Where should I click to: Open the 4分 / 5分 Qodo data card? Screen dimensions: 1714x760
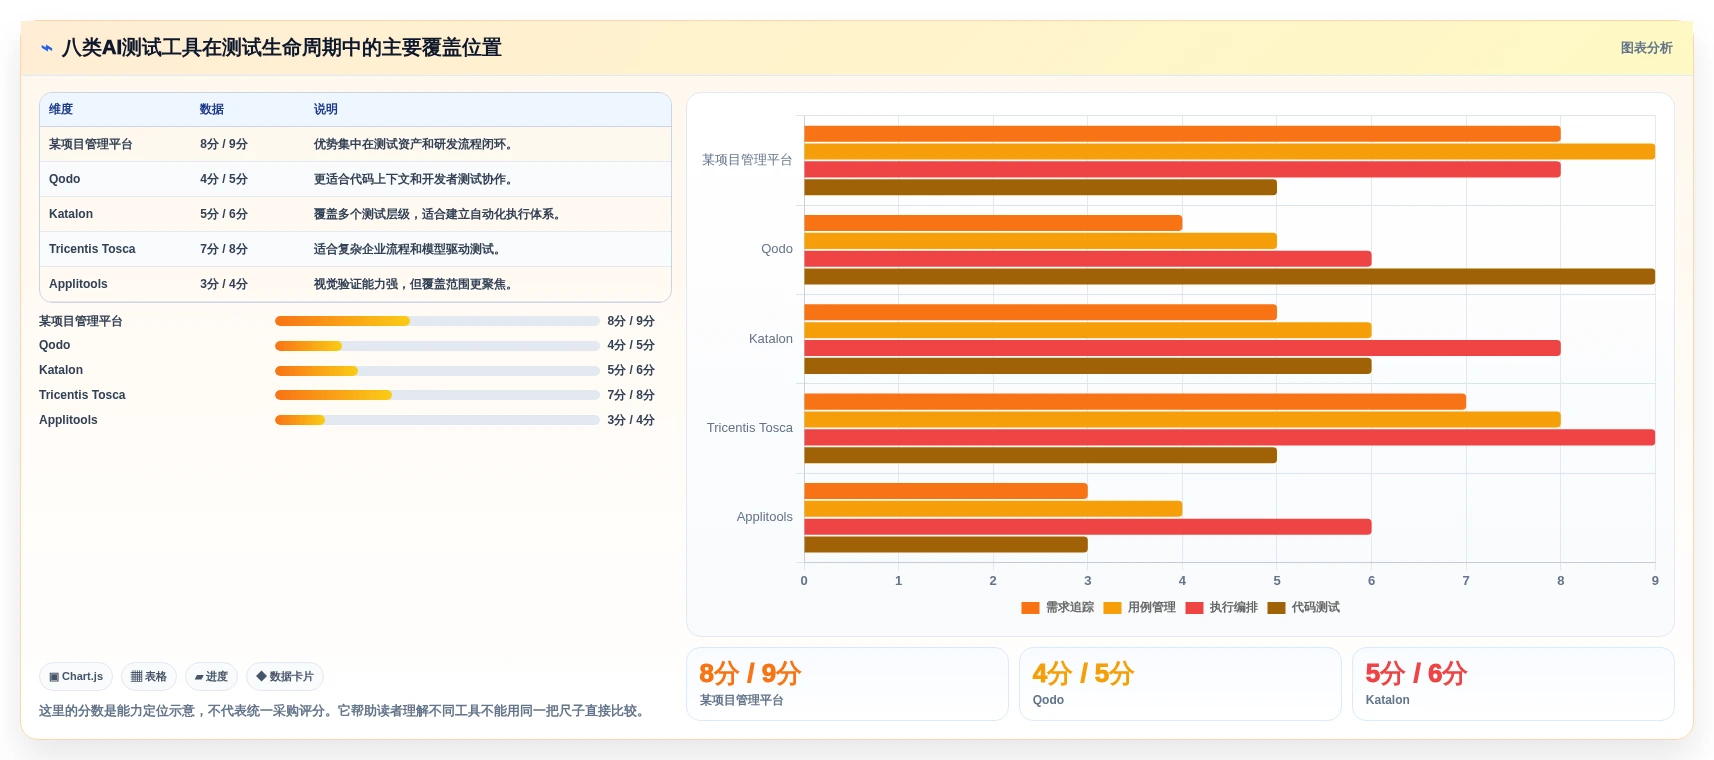pyautogui.click(x=1180, y=684)
